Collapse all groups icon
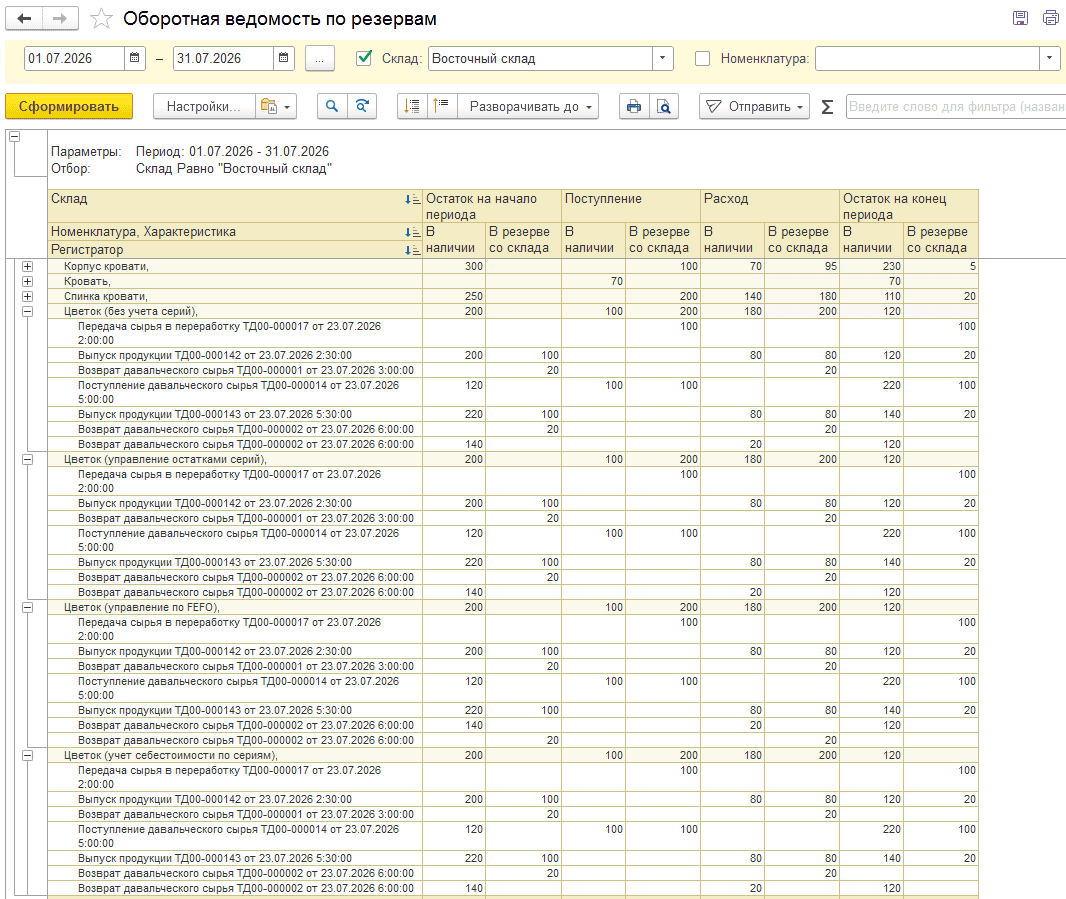1066x899 pixels. 412,107
